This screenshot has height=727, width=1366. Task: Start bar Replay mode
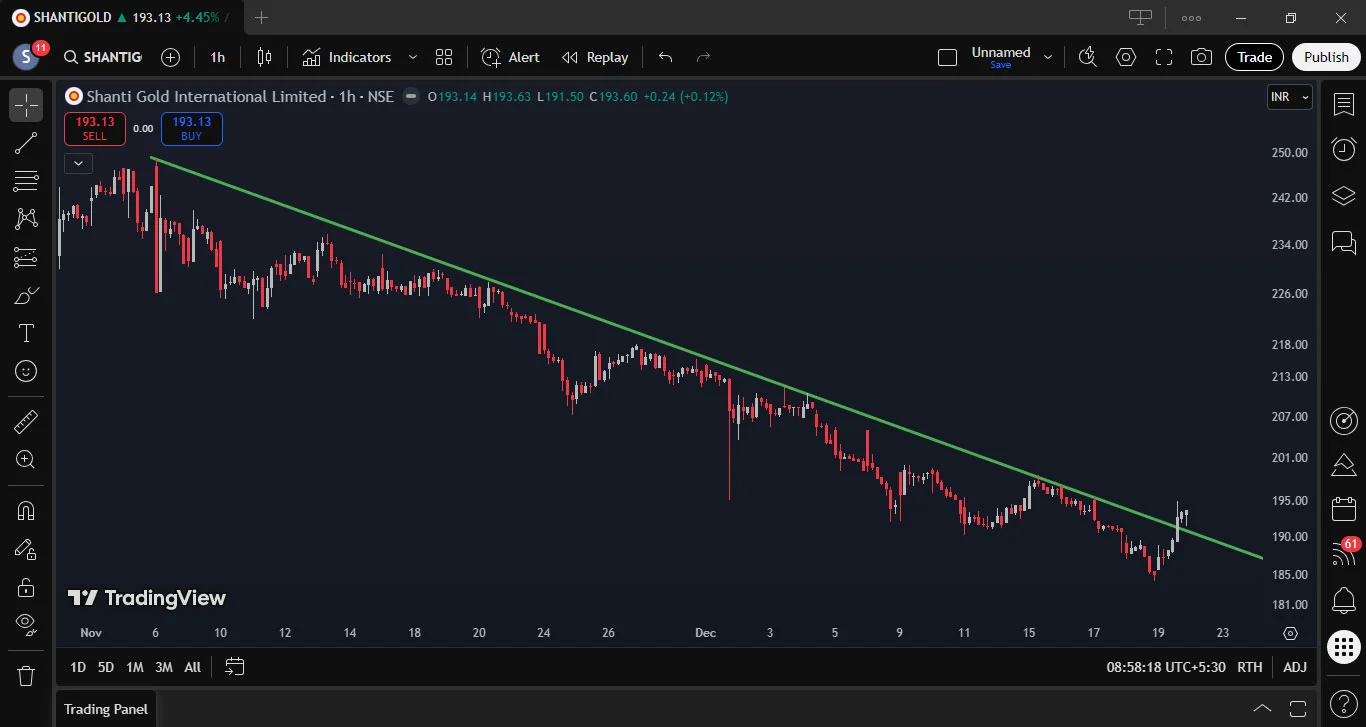pos(595,57)
